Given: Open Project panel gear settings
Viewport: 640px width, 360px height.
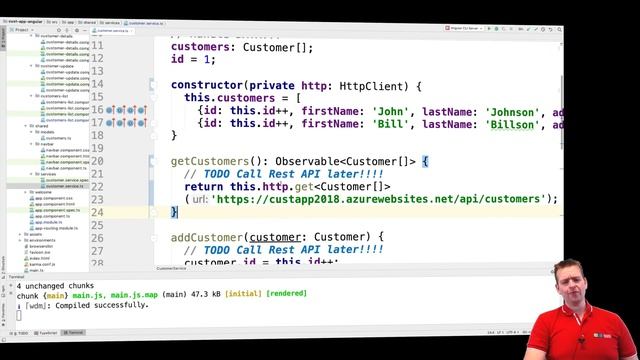Looking at the screenshot, I should (76, 30).
